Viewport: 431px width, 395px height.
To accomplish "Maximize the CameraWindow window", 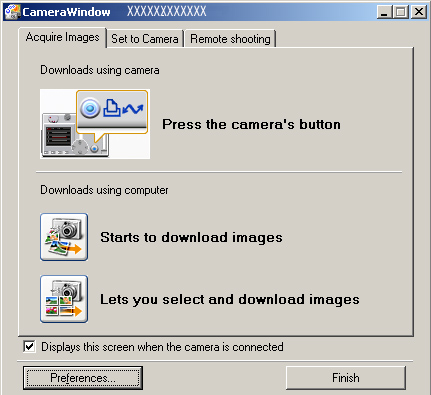I will (401, 12).
